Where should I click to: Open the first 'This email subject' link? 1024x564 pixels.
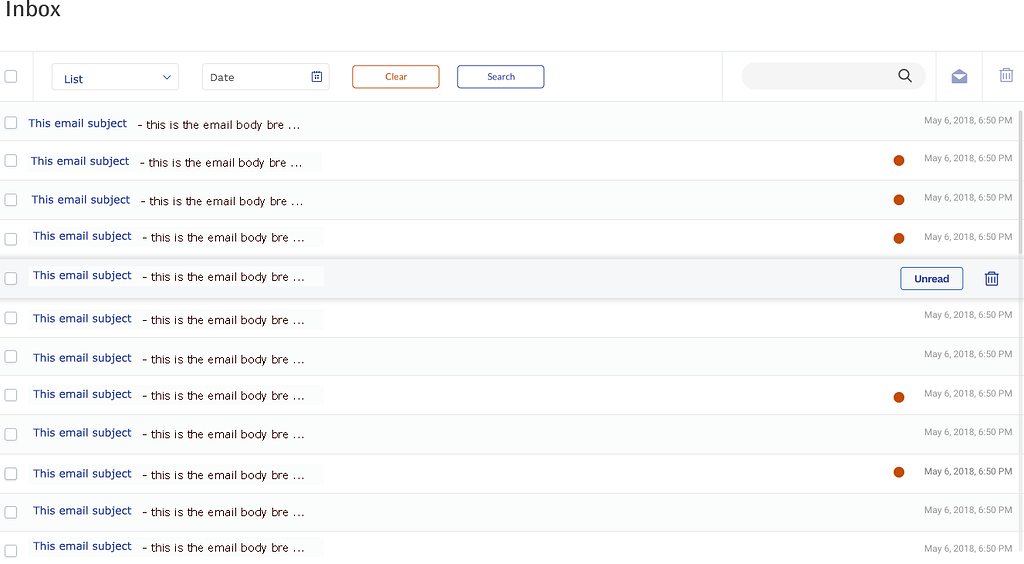tap(78, 123)
